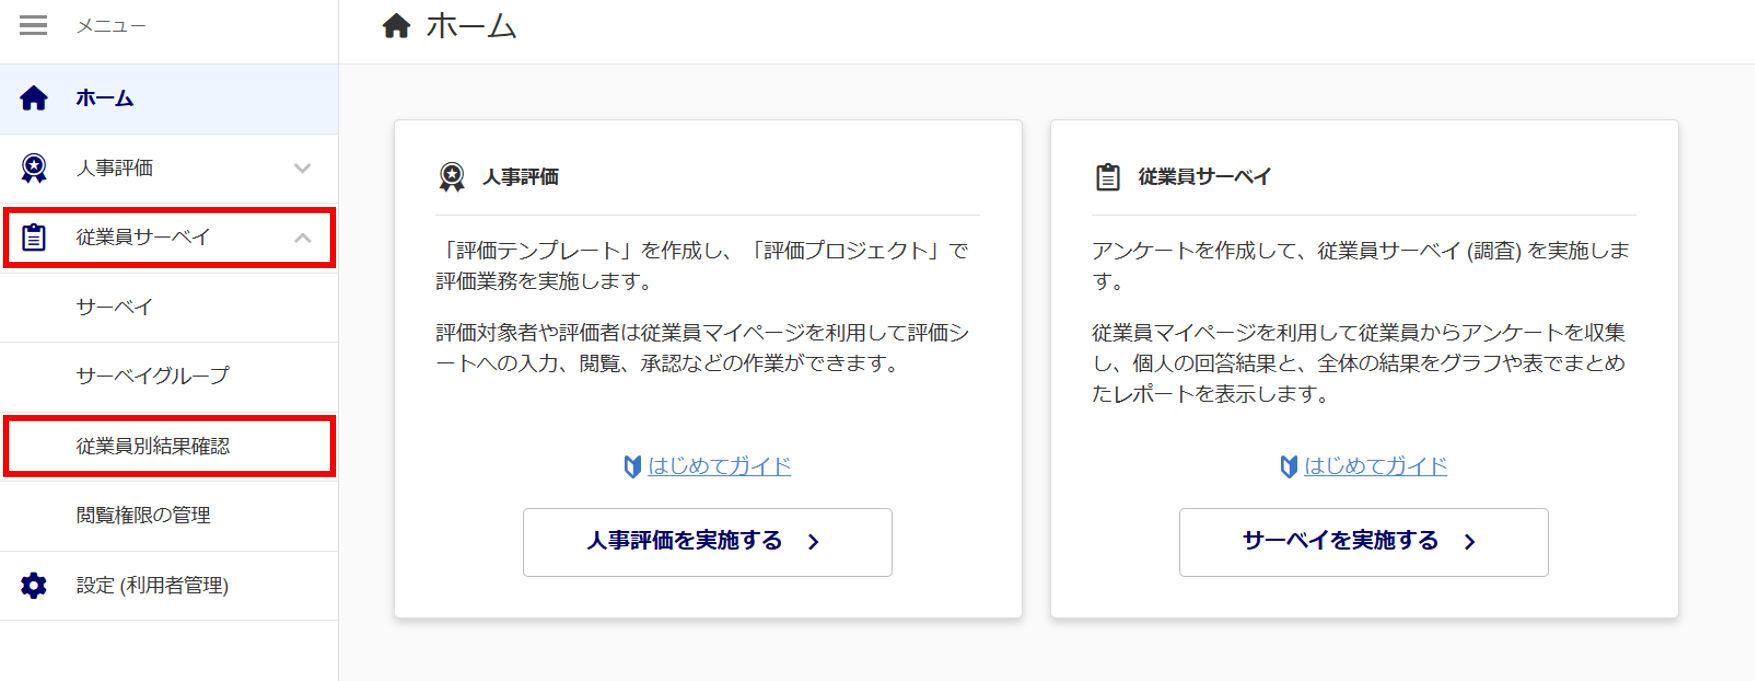Open the hamburger menu icon

click(33, 25)
